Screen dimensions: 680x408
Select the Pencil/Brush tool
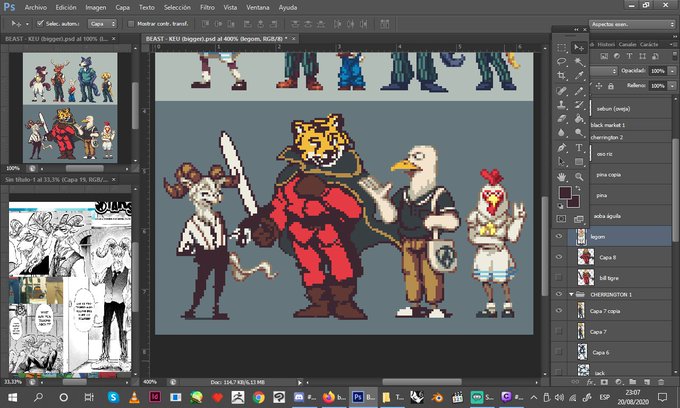coord(579,91)
